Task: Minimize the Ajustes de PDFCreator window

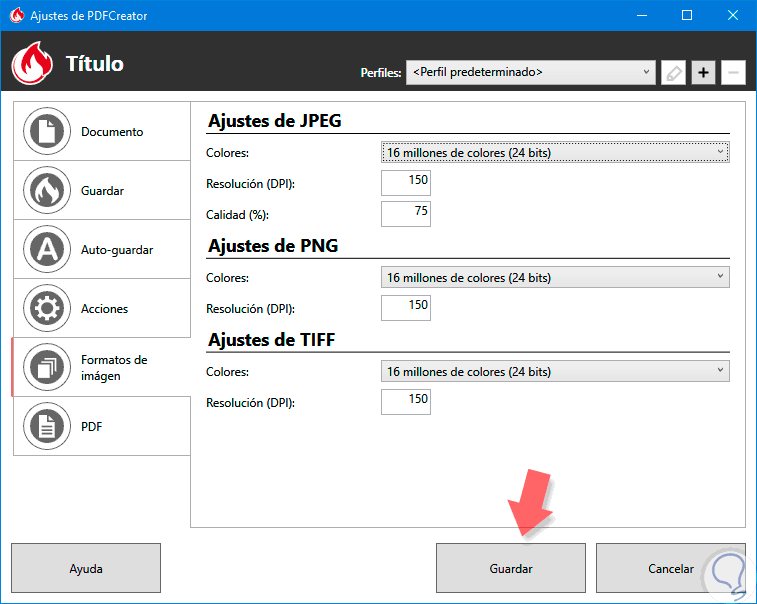Action: tap(642, 15)
